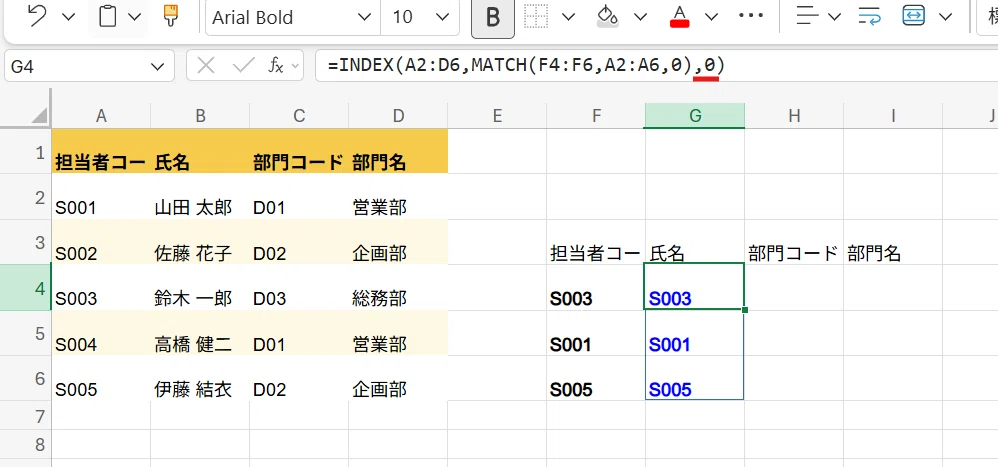
Task: Click the Select All corner triangle
Action: [39, 116]
